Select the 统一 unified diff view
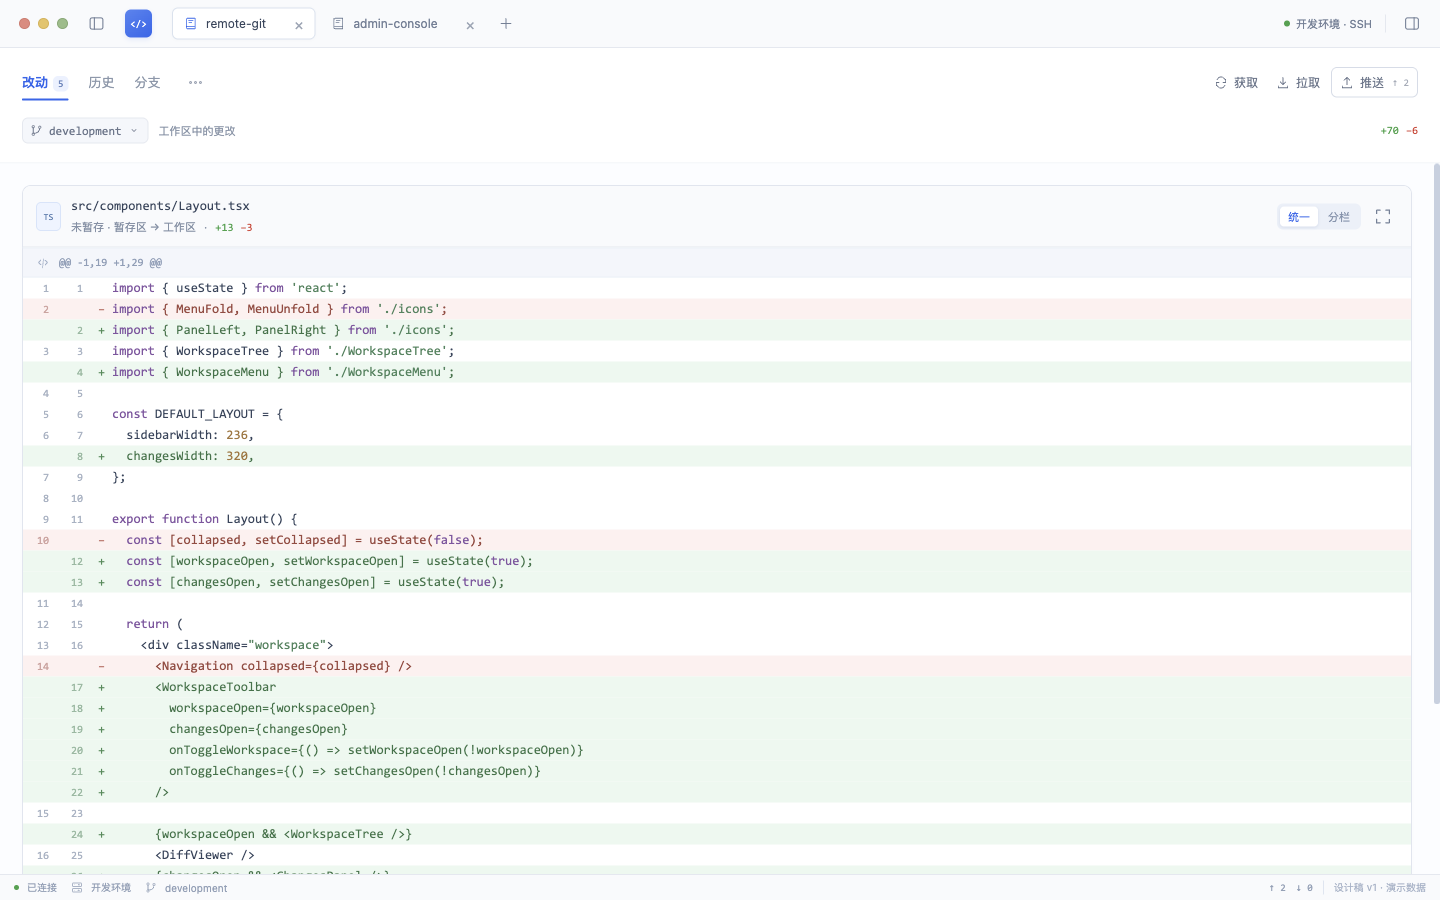This screenshot has width=1440, height=900. coord(1299,217)
